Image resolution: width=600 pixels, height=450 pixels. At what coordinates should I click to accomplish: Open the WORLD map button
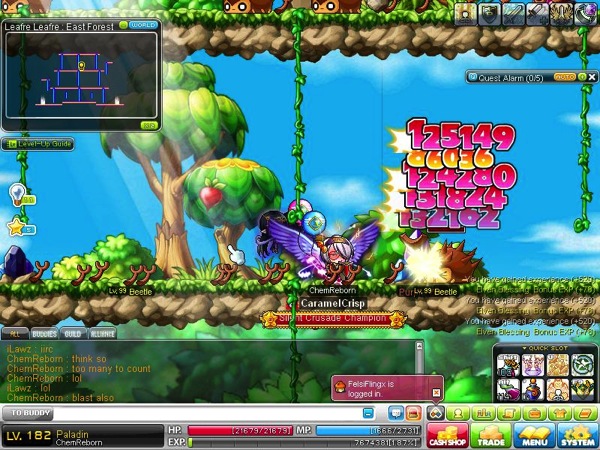(x=143, y=25)
